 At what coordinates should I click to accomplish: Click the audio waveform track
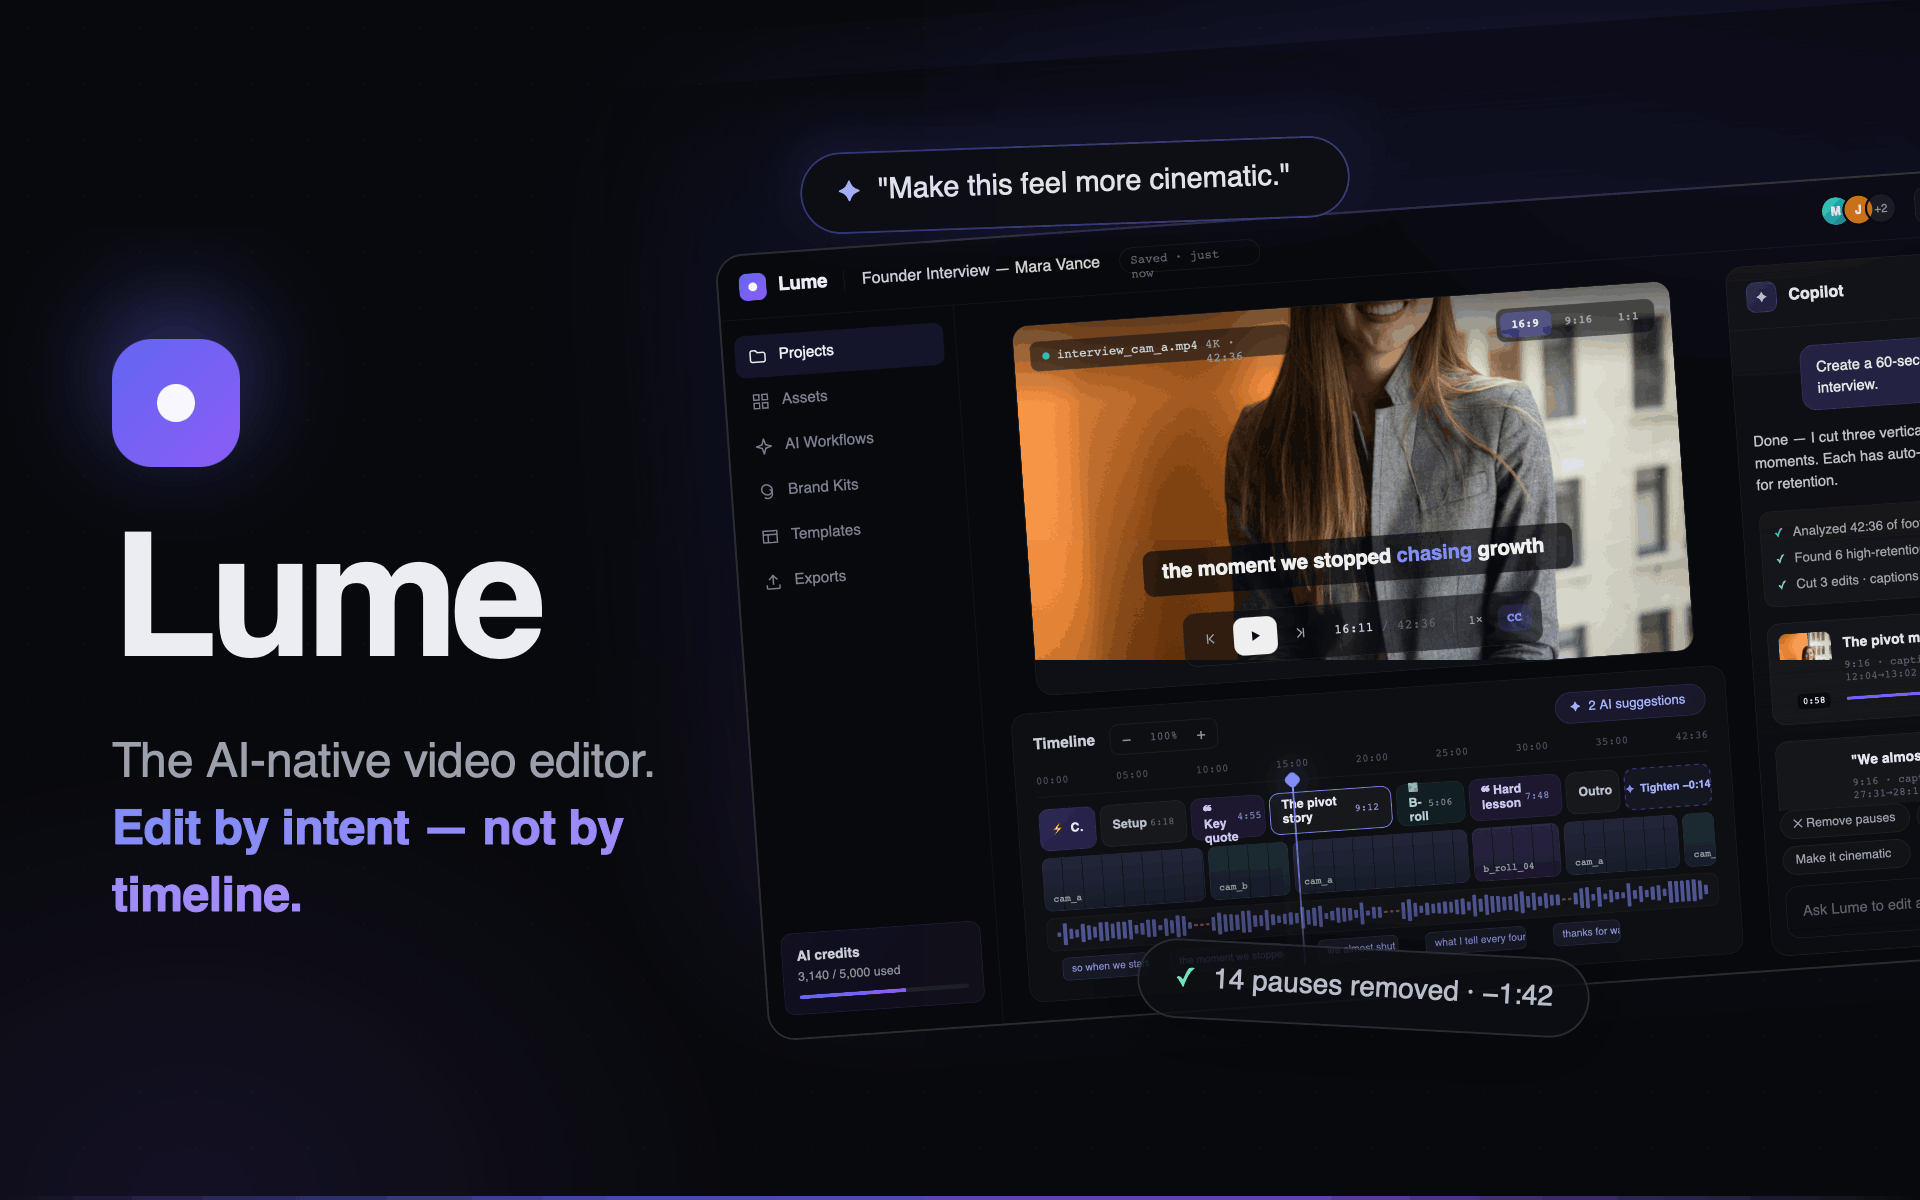1385,910
